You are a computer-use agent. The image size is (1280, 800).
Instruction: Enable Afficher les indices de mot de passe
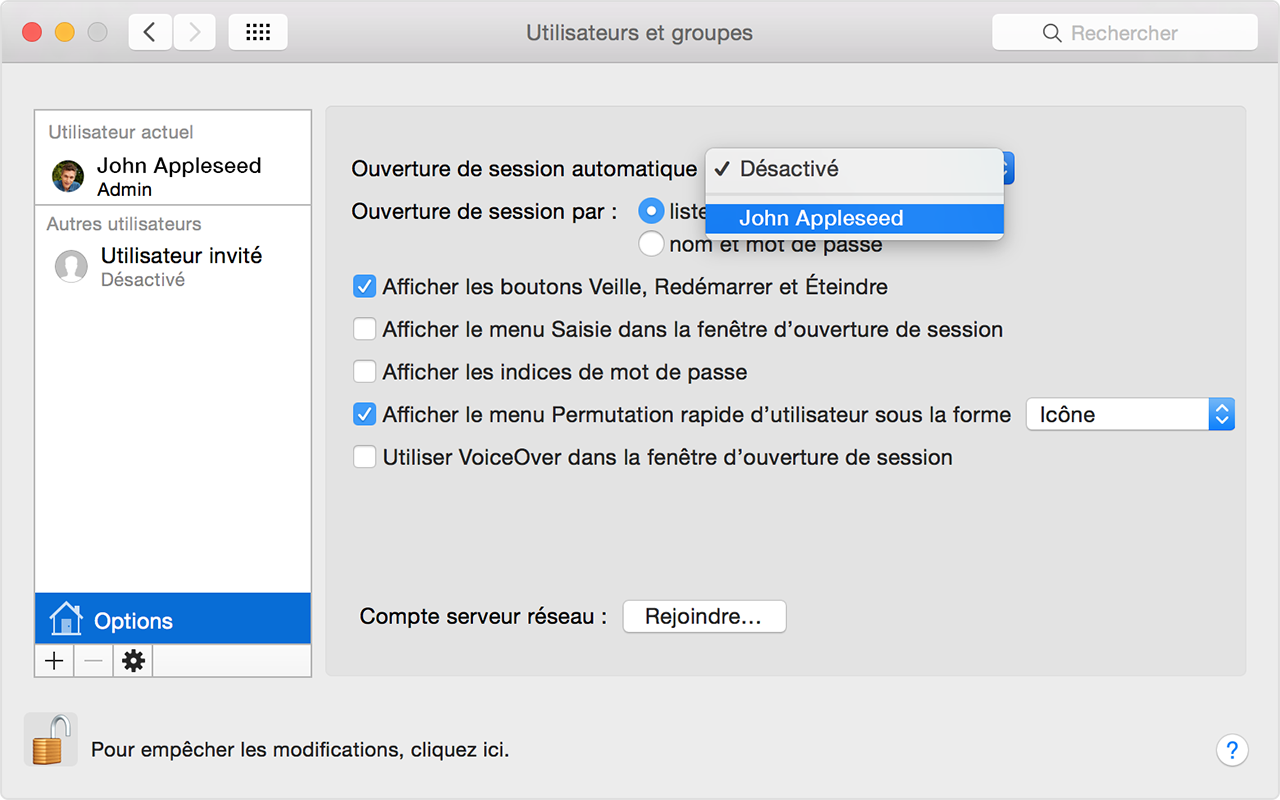coord(364,372)
